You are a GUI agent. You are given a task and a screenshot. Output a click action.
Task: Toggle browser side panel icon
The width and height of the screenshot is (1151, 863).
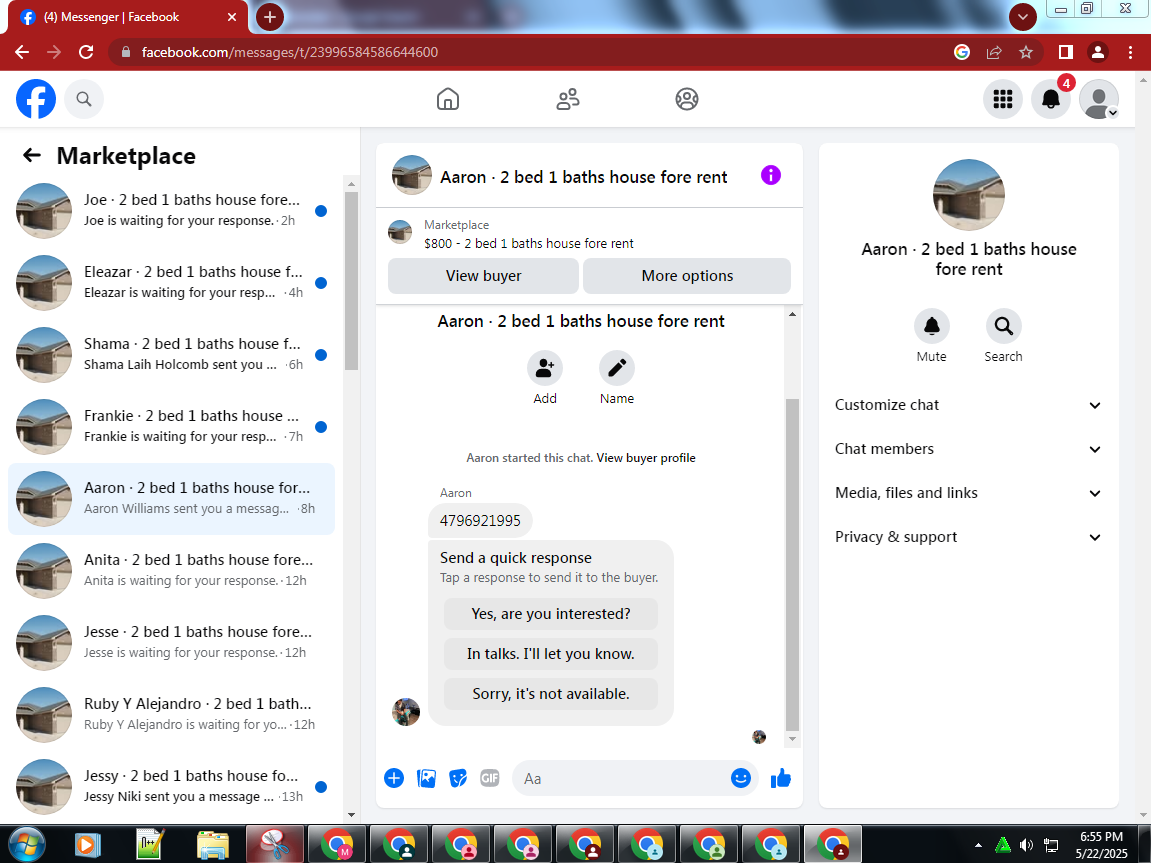click(x=1066, y=52)
